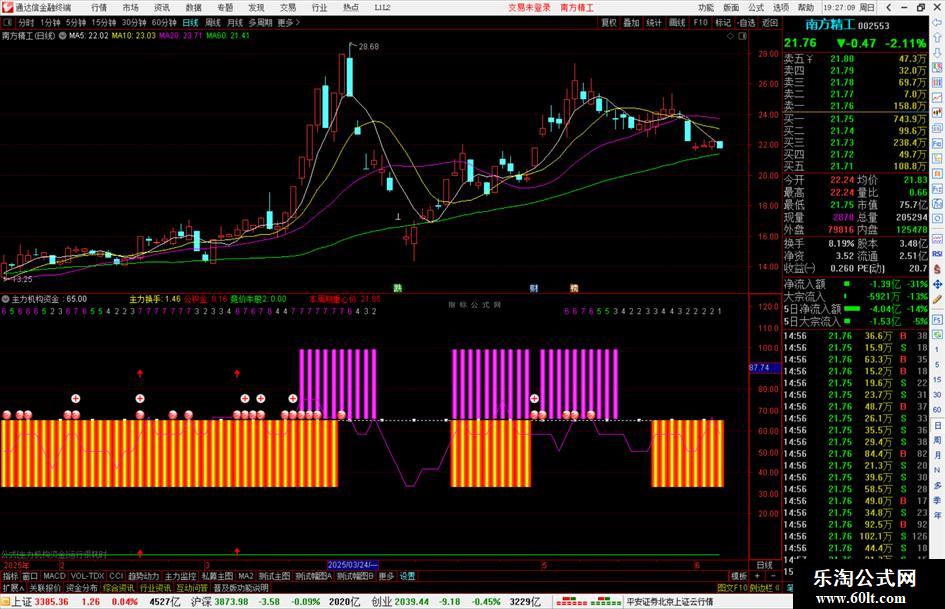Screen dimensions: 945x609
Task: Open 互动问答 tab
Action: [x=192, y=587]
